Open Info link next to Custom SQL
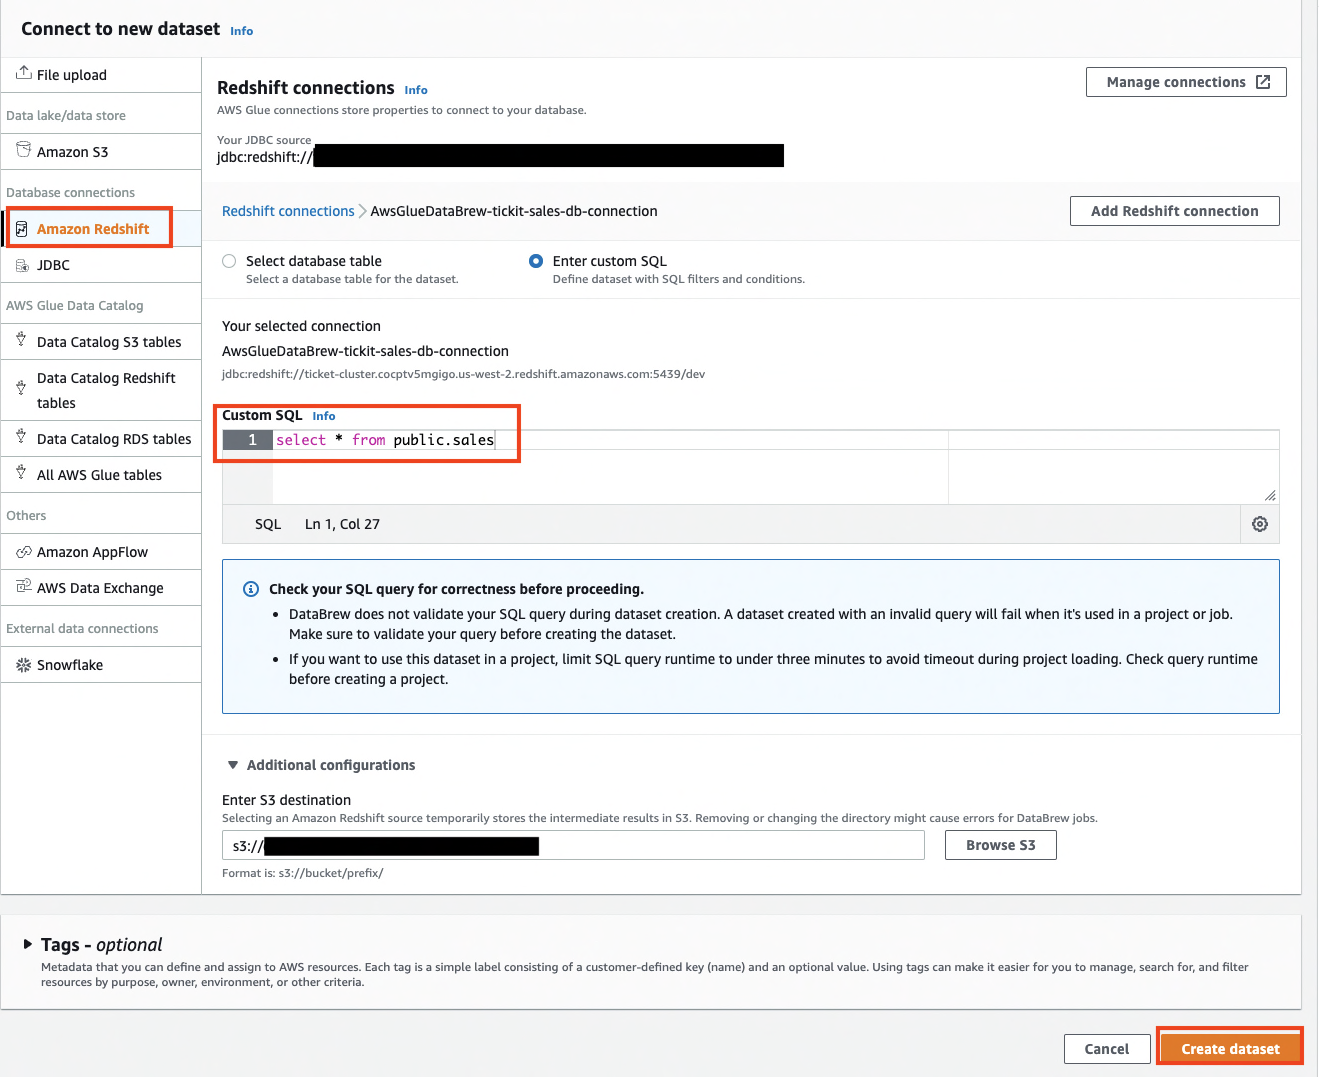This screenshot has height=1077, width=1319. coord(324,416)
